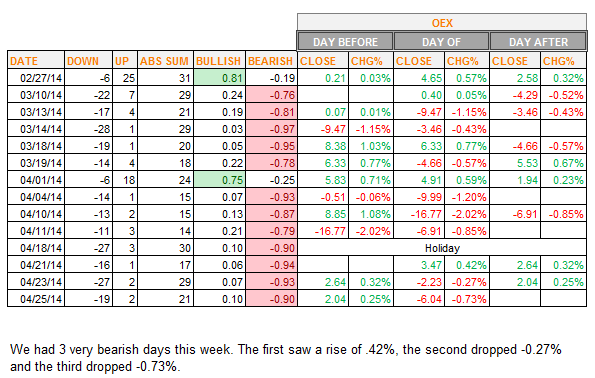Screen dimensions: 595x378
Task: Click the -0.73% change cell in last row
Action: point(467,298)
